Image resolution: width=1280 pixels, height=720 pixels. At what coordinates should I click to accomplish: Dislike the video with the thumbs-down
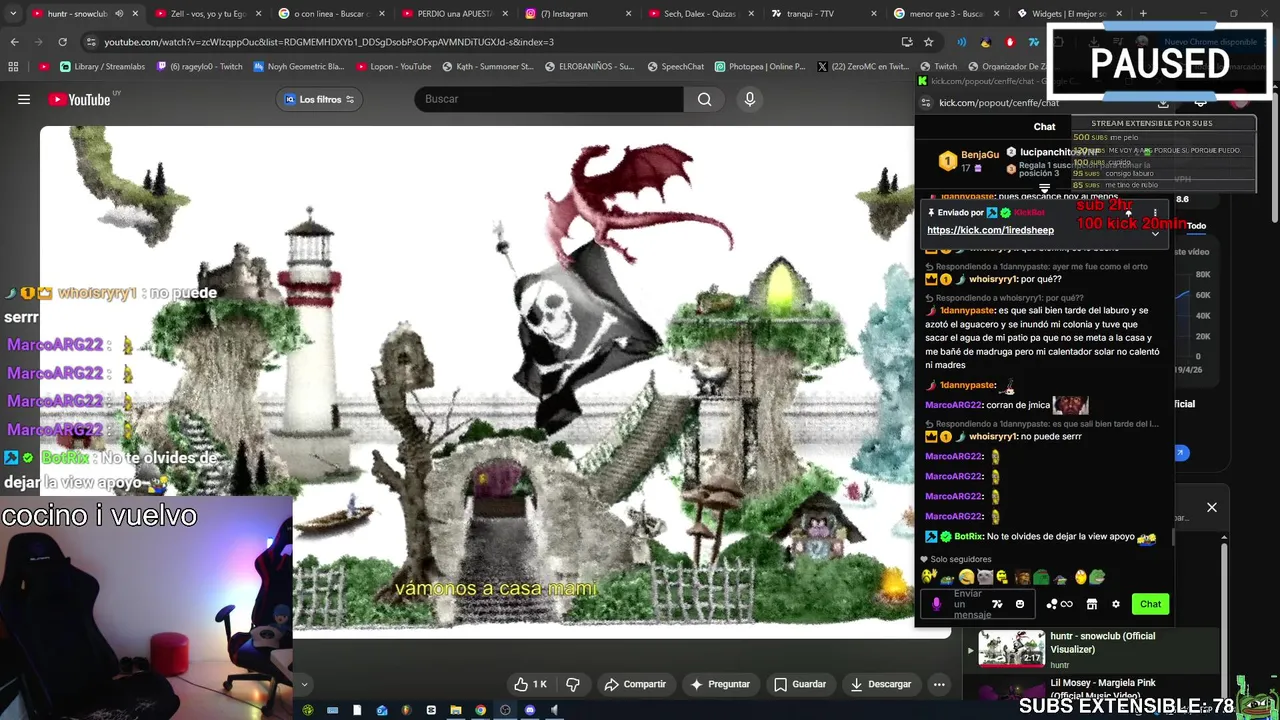click(x=573, y=684)
